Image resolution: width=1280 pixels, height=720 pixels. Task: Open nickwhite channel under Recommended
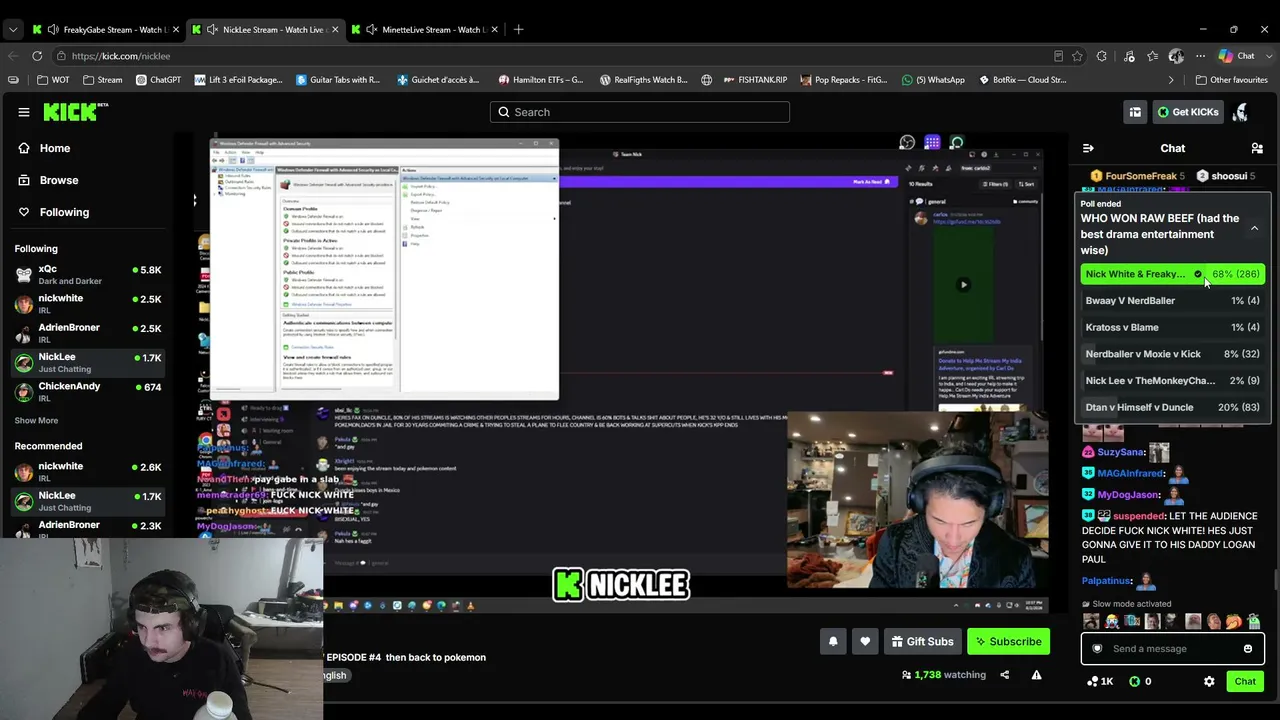pyautogui.click(x=88, y=472)
